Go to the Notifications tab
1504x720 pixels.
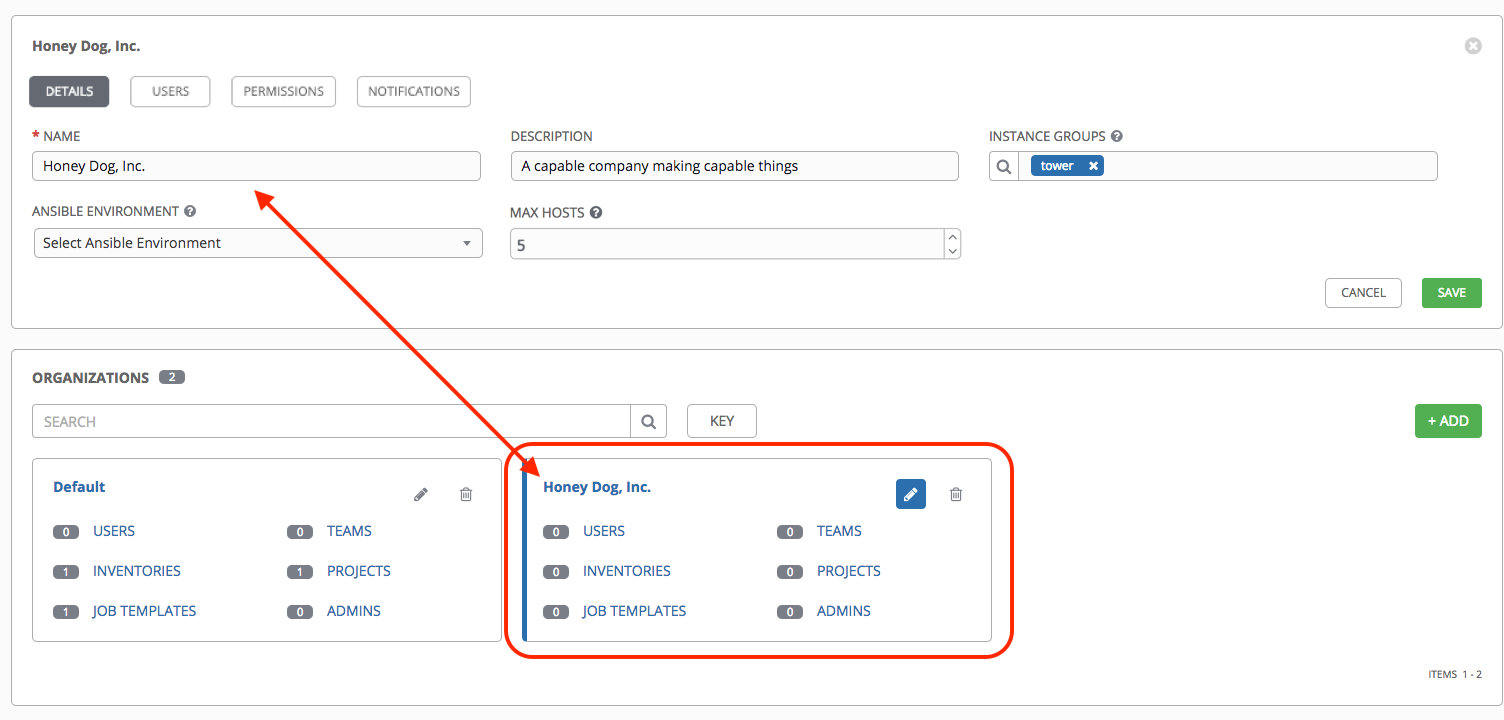(413, 91)
